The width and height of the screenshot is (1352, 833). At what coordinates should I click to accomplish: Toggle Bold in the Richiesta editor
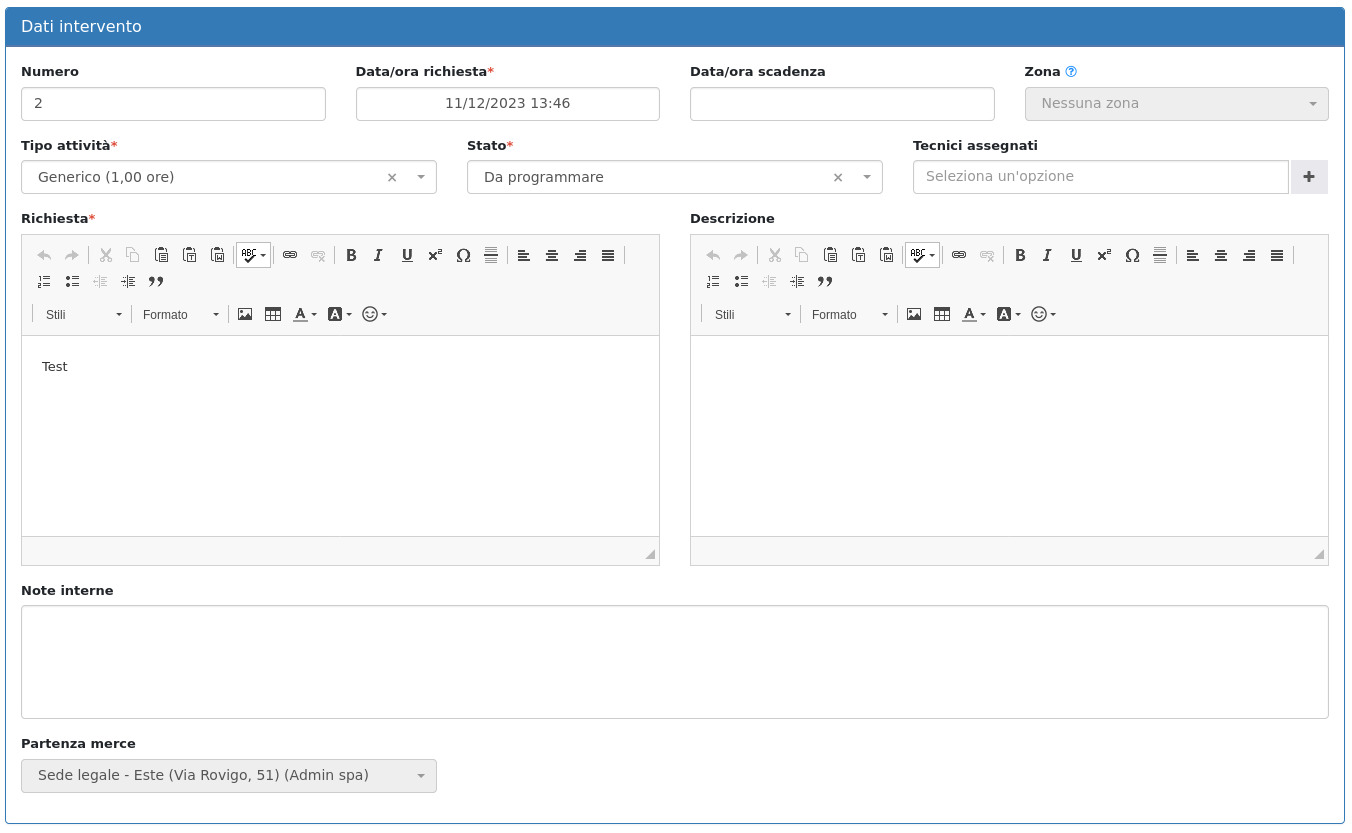coord(351,255)
